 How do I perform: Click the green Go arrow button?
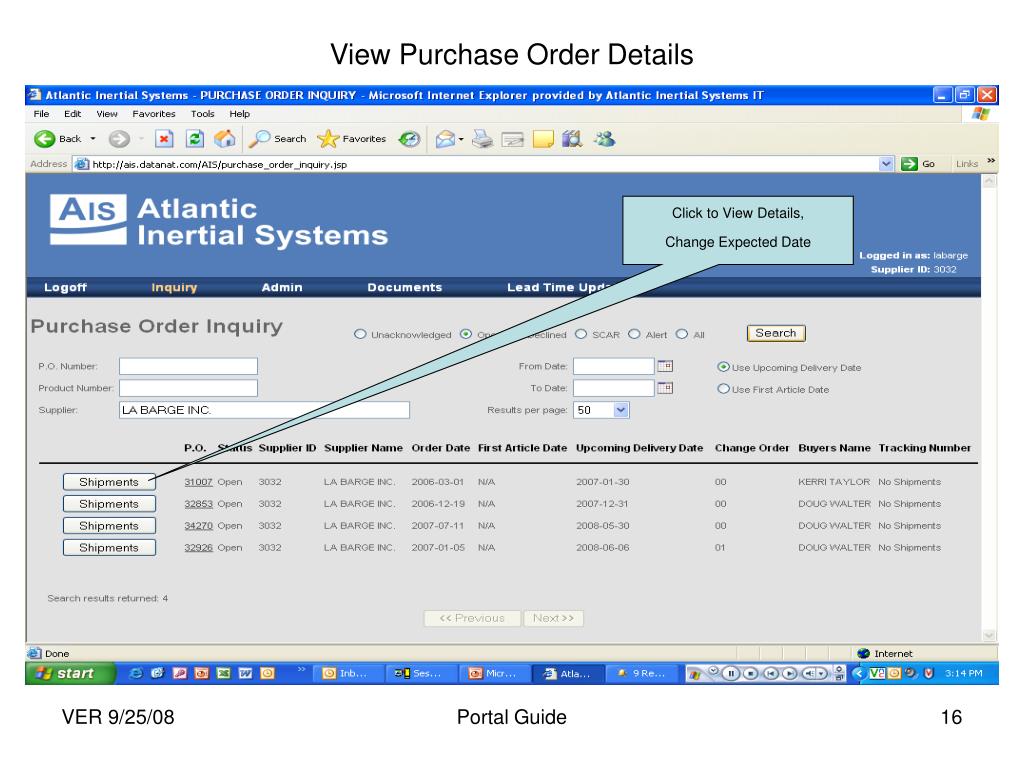(x=909, y=164)
